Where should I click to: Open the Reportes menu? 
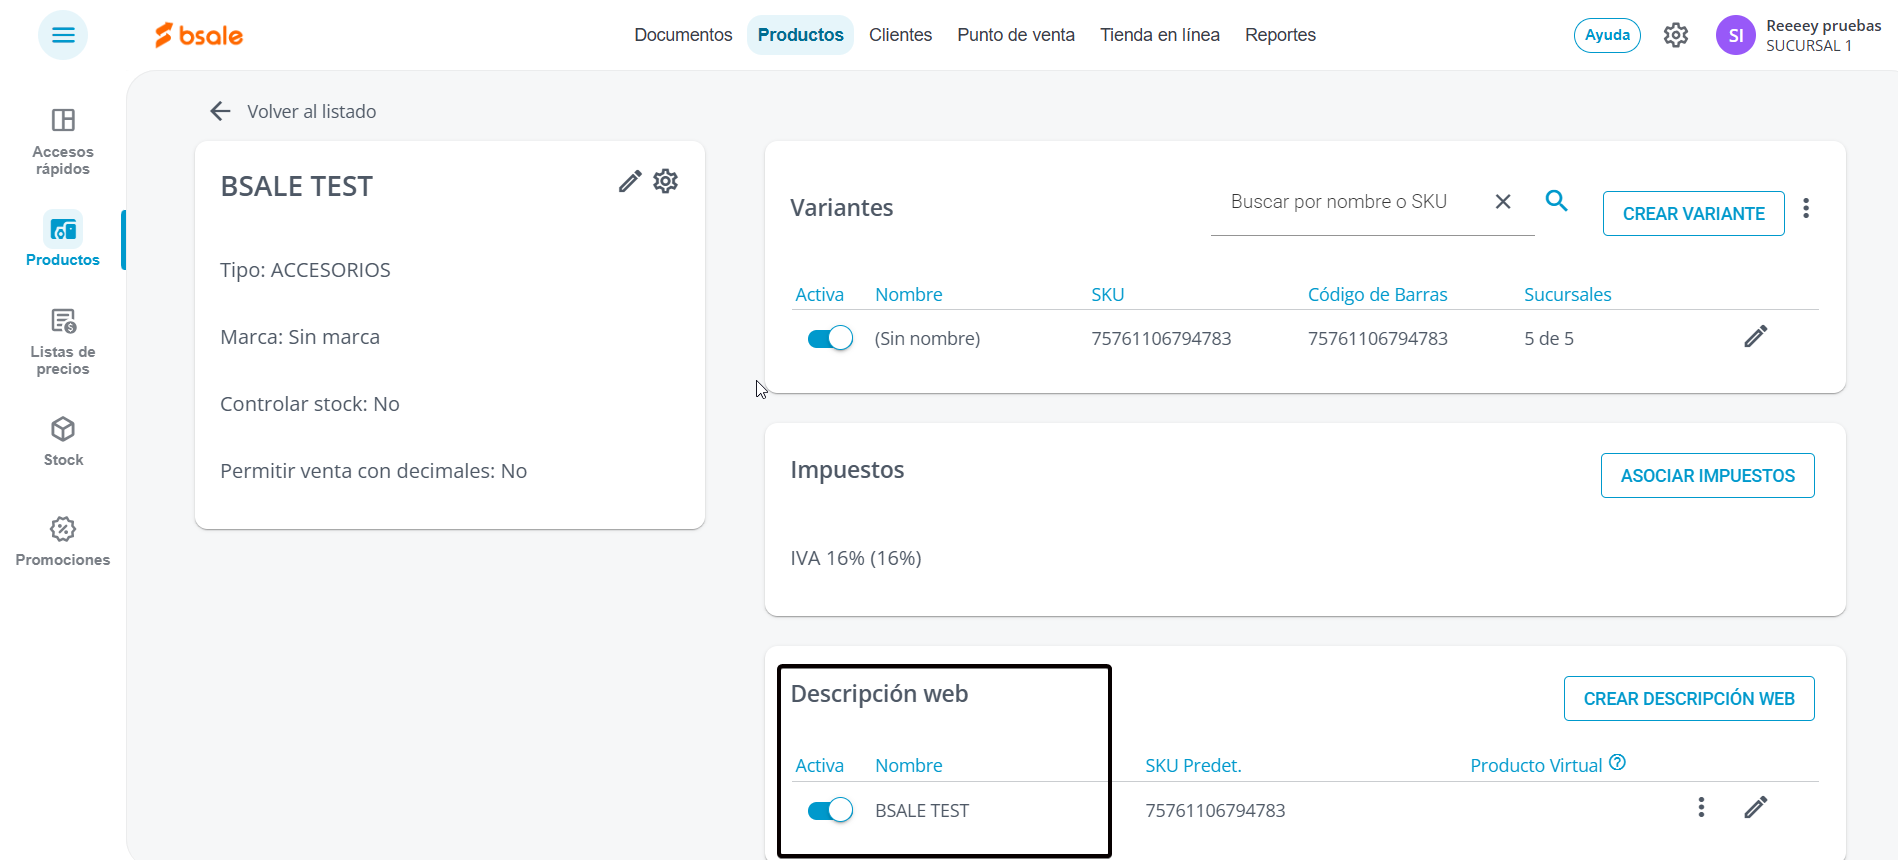1280,35
